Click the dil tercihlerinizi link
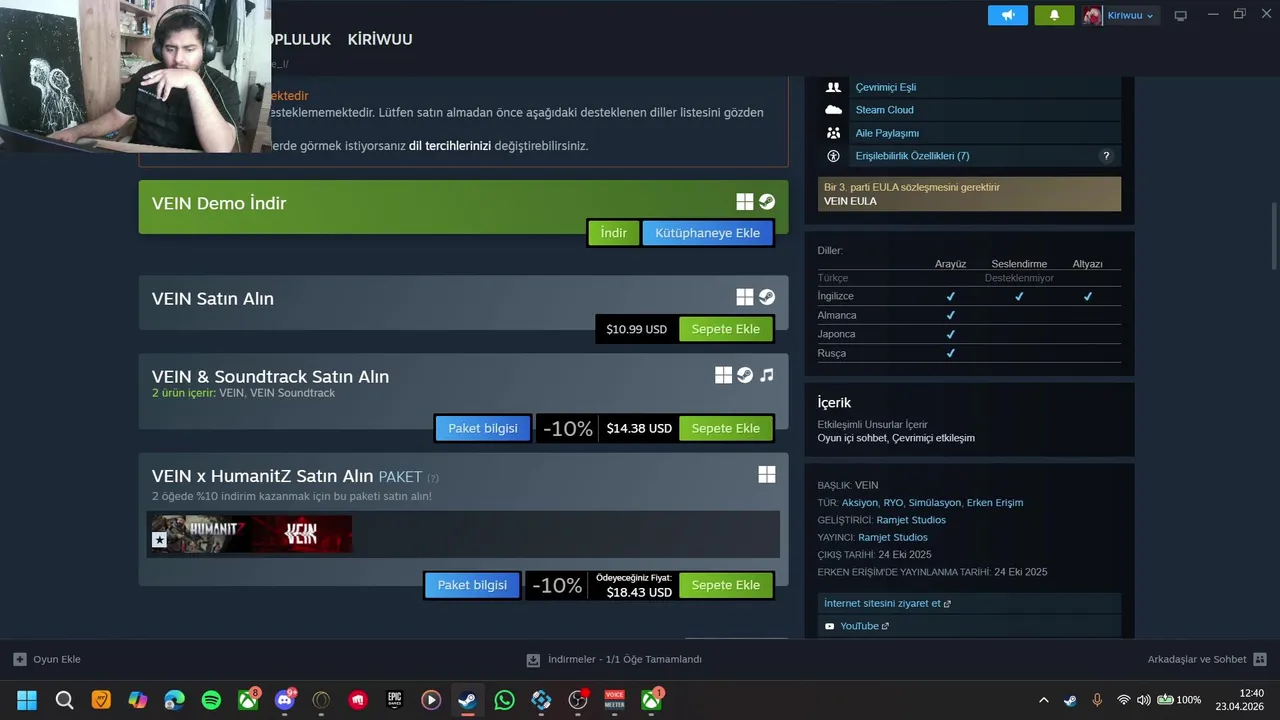The width and height of the screenshot is (1280, 720). [x=450, y=146]
